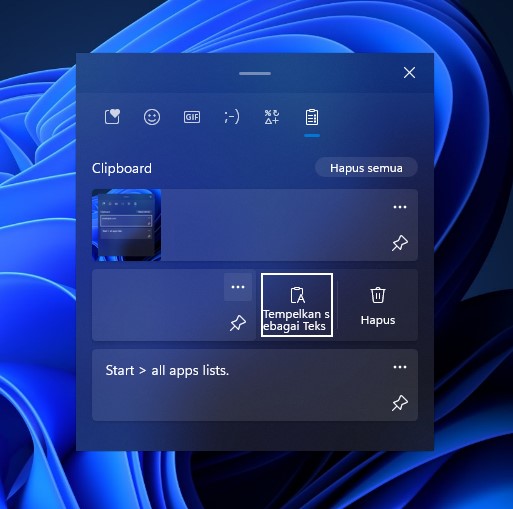Select the screenshot thumbnail clipboard entry
The image size is (513, 509).
255,225
